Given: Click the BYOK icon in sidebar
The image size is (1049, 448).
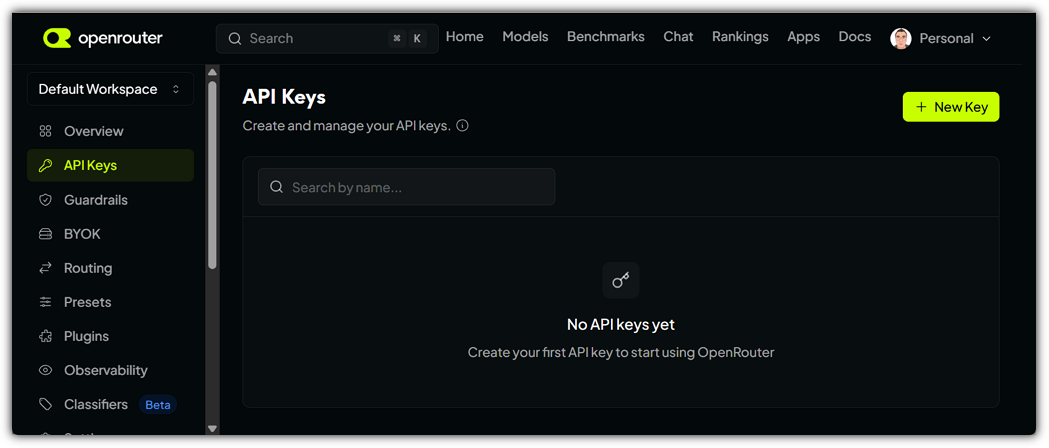Looking at the screenshot, I should tap(45, 234).
